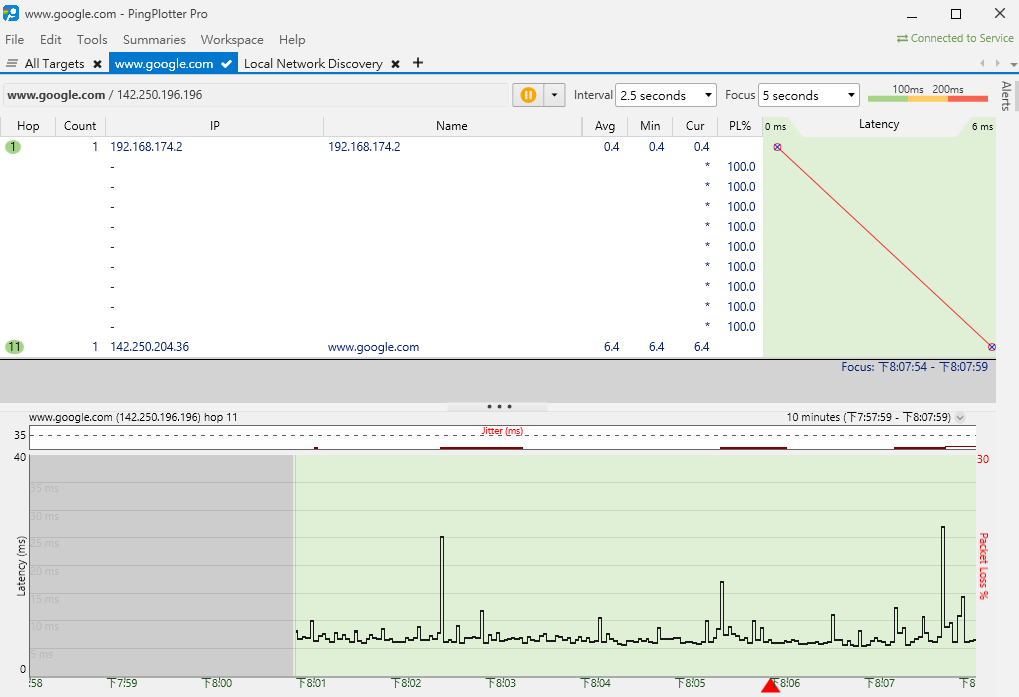Click the Min column header

click(x=650, y=126)
